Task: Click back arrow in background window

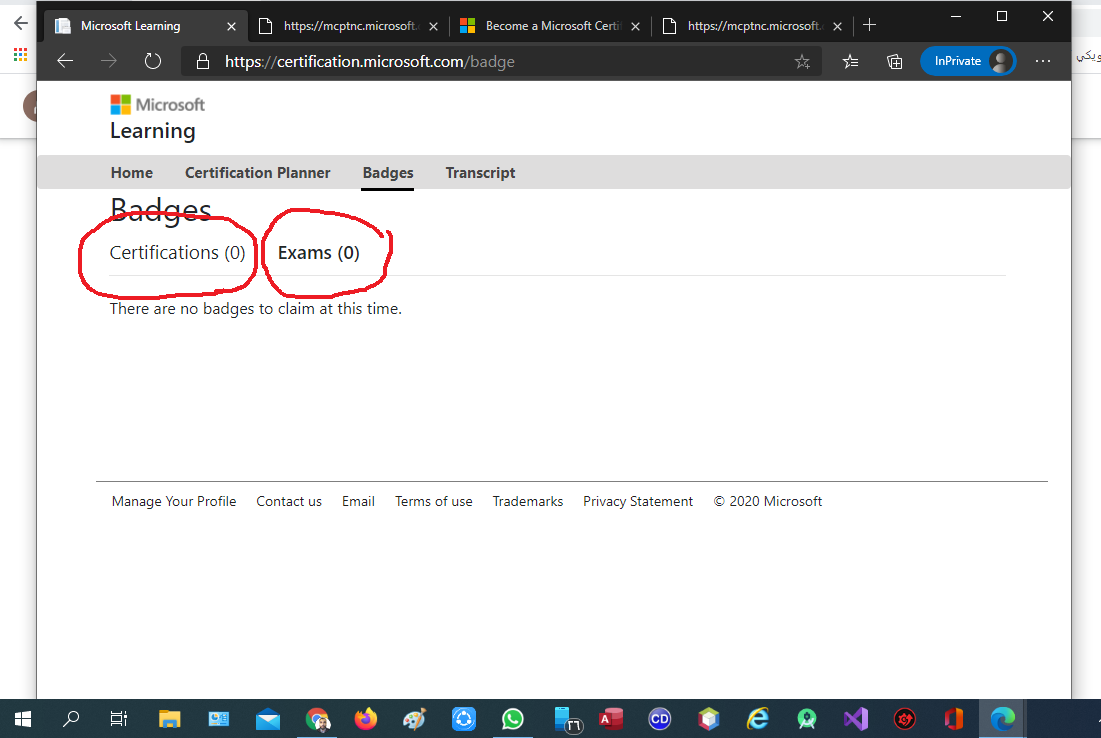Action: (20, 23)
